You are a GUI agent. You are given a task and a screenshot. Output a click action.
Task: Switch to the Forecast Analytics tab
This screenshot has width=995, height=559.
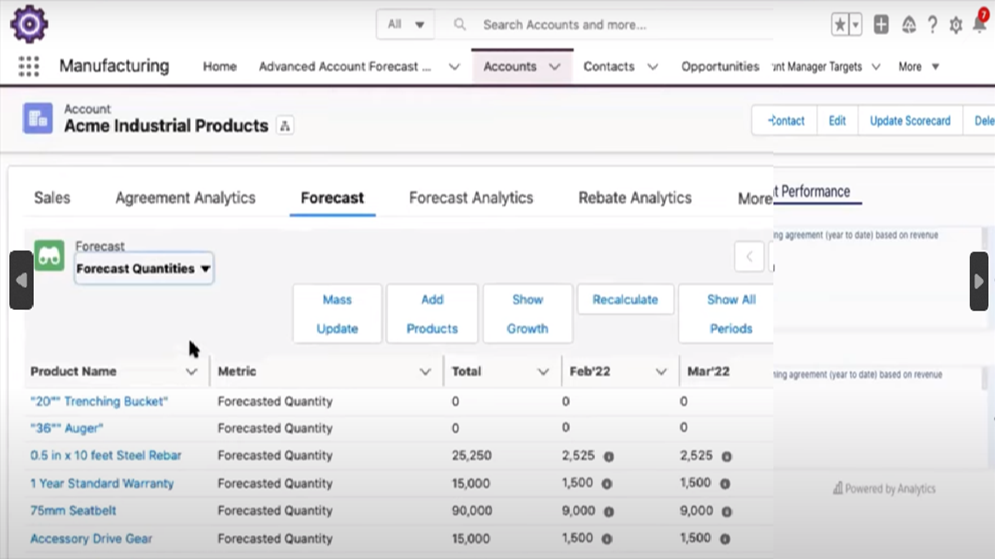click(471, 198)
